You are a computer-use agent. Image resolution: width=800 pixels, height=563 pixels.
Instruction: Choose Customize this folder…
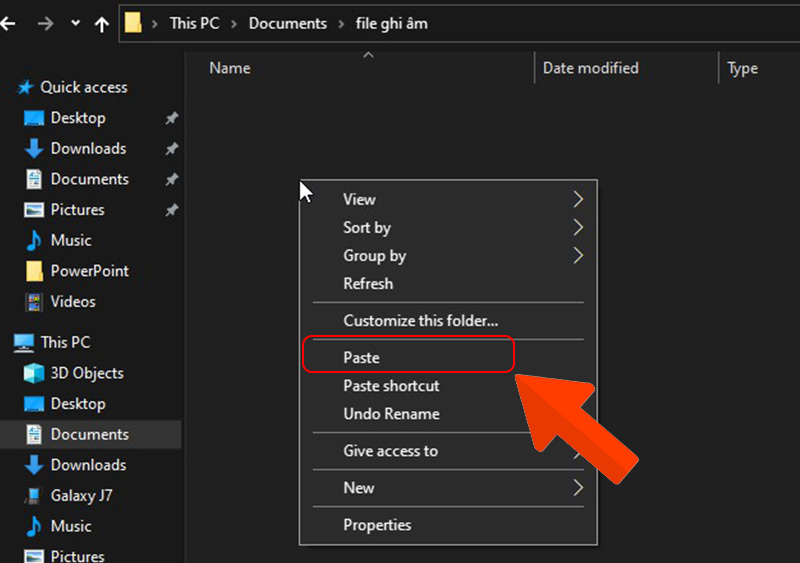point(448,321)
